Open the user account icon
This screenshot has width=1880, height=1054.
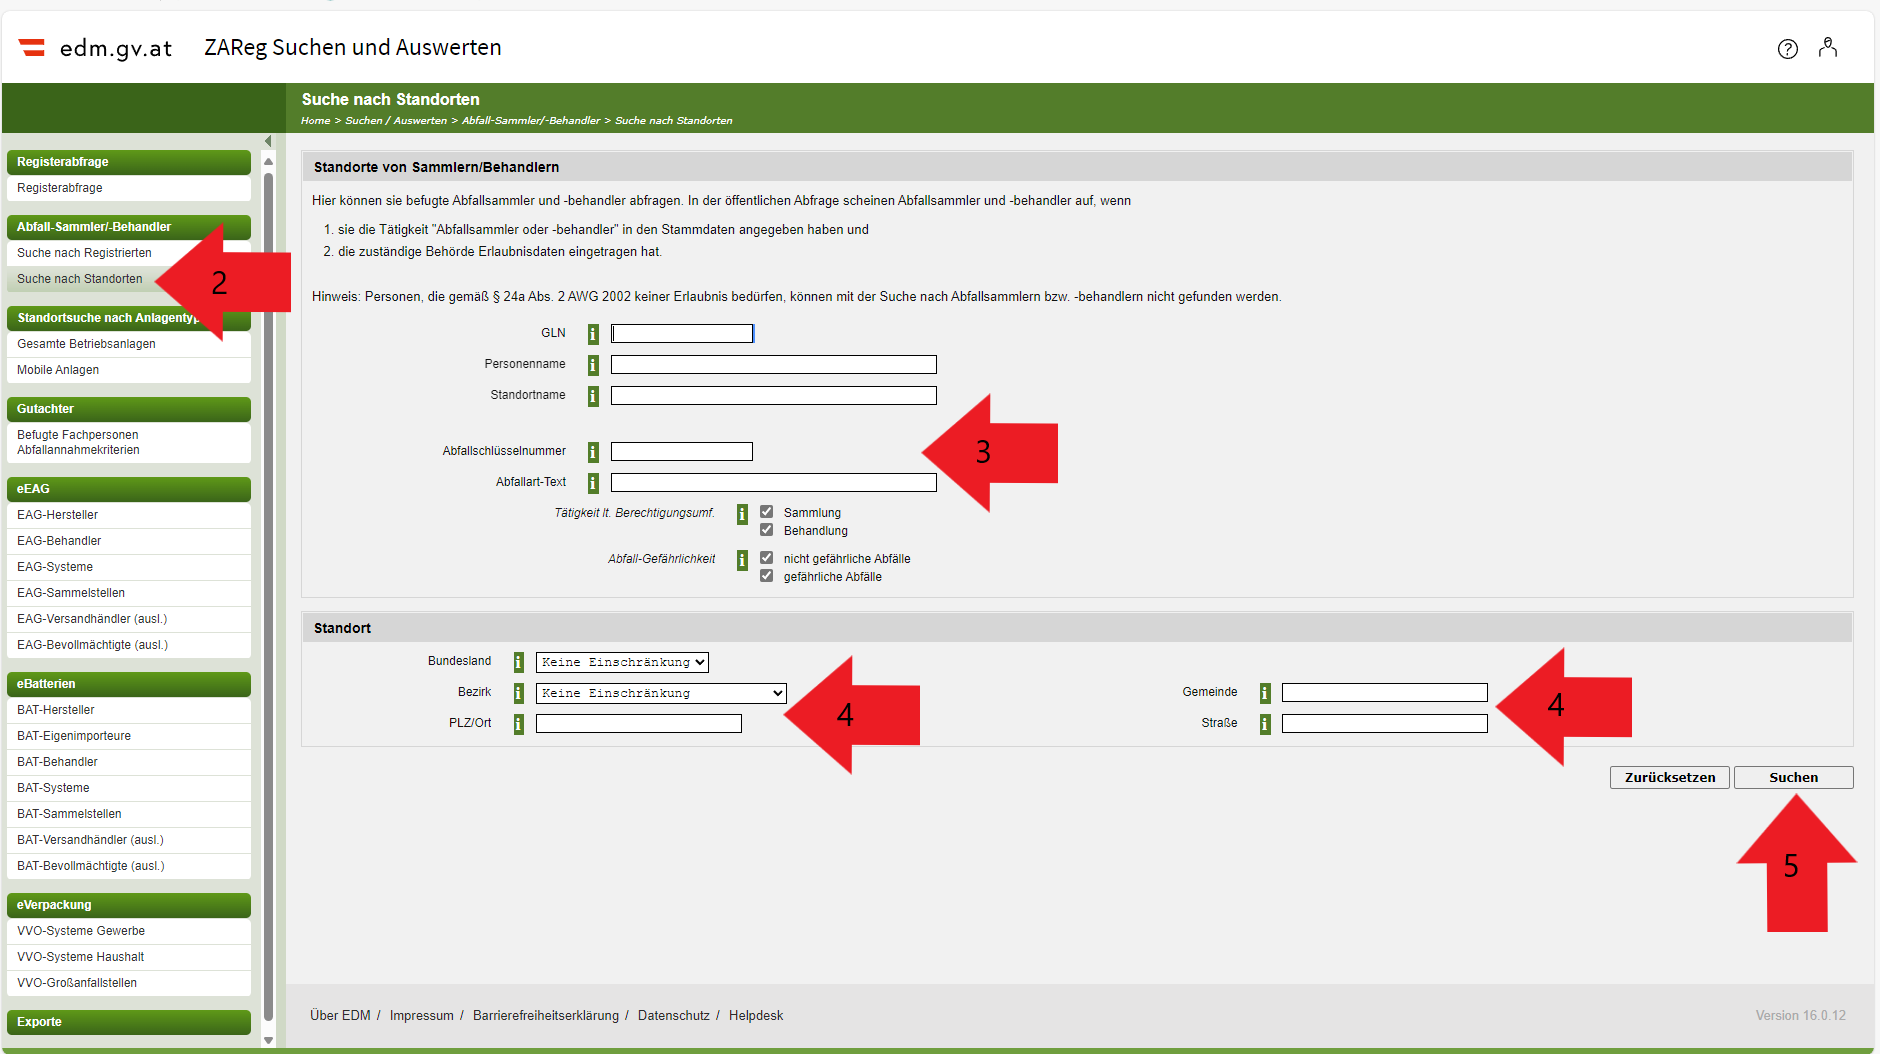coord(1828,48)
